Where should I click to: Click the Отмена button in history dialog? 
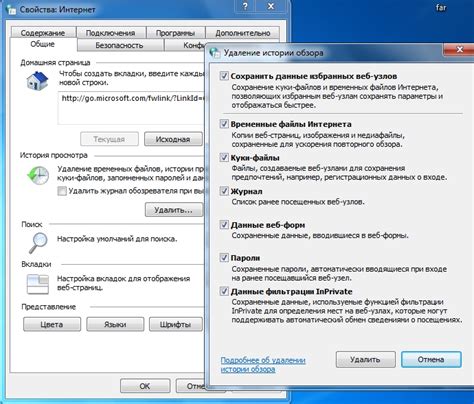(x=431, y=359)
